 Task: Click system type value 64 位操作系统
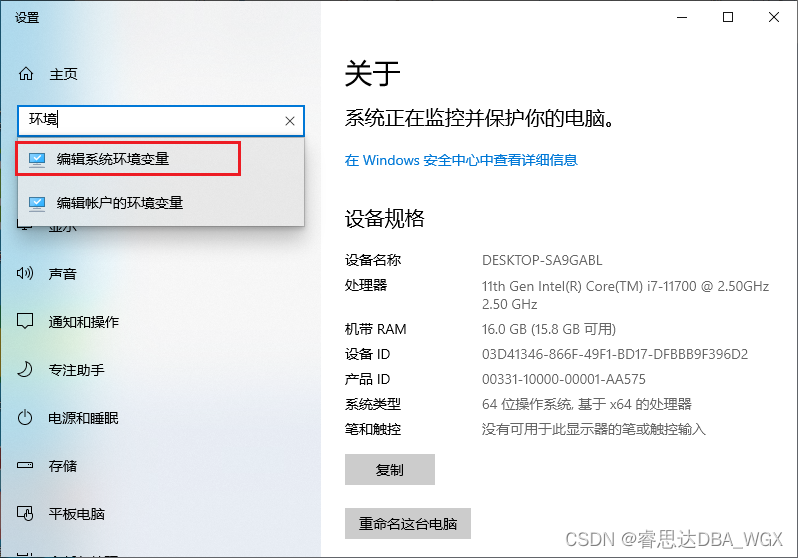pyautogui.click(x=586, y=404)
